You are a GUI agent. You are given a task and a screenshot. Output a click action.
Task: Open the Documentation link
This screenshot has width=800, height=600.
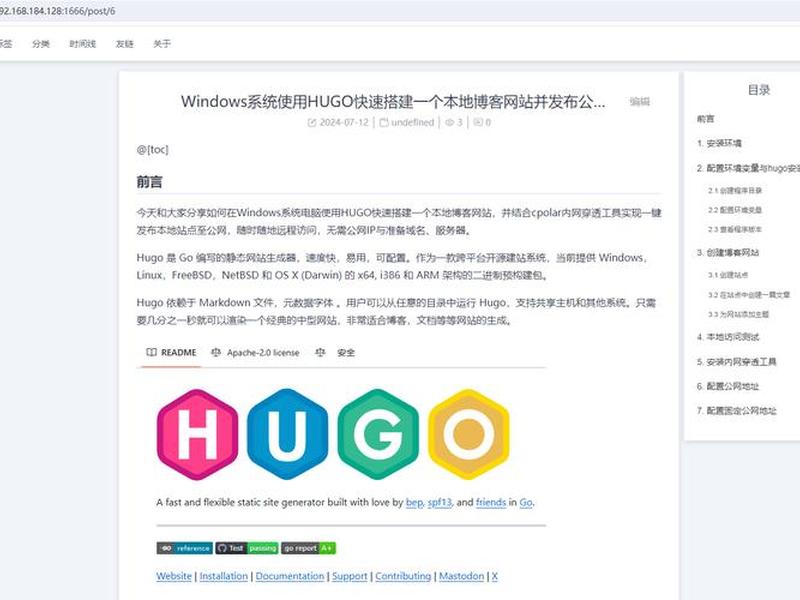pyautogui.click(x=290, y=576)
